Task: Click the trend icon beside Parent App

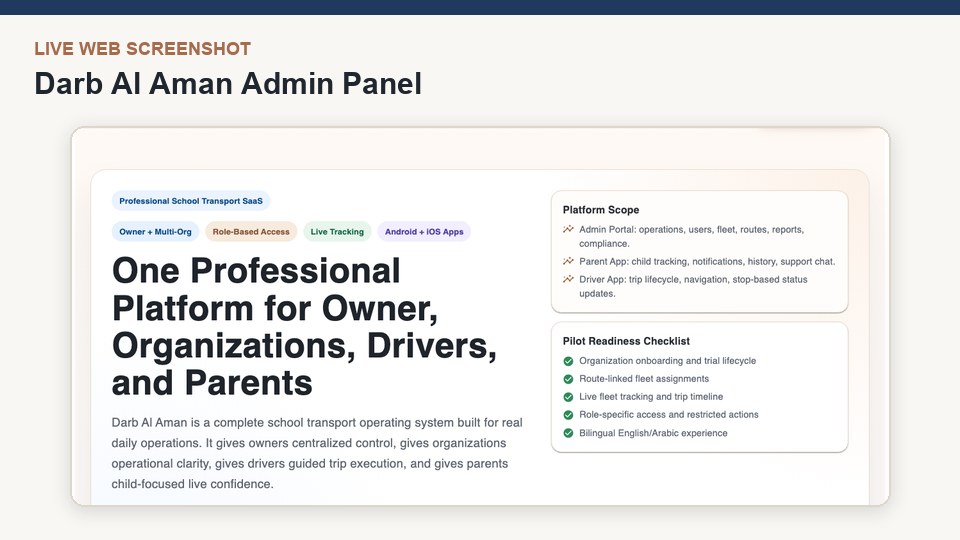Action: click(x=568, y=261)
